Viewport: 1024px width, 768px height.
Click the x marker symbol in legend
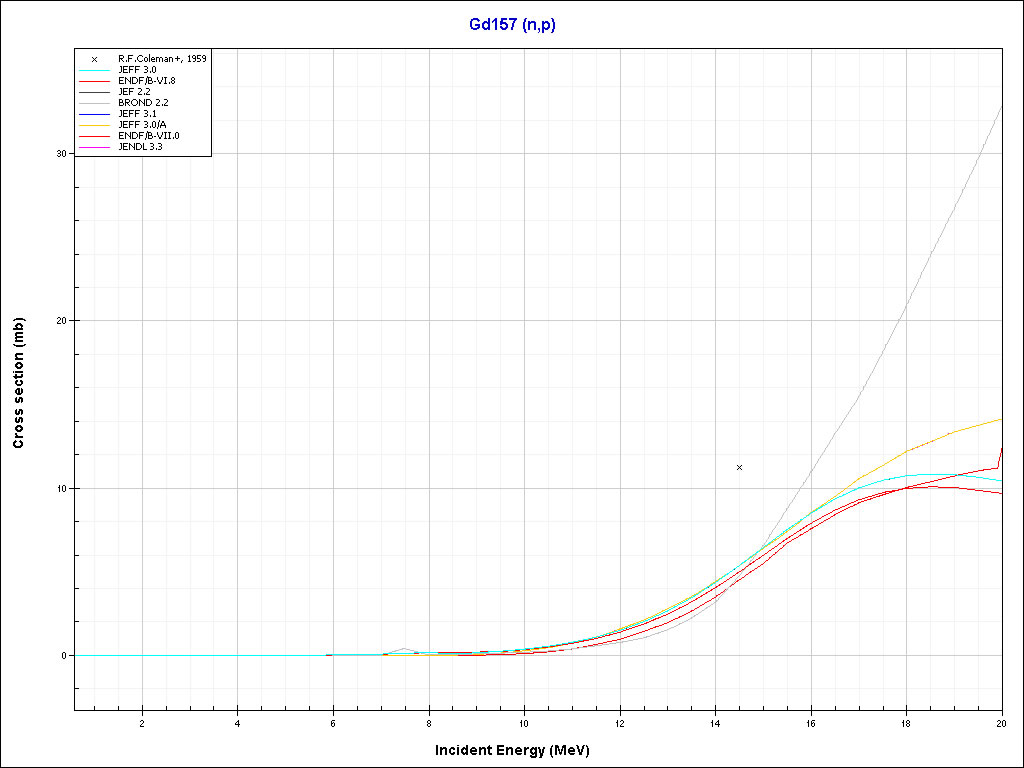click(x=93, y=59)
